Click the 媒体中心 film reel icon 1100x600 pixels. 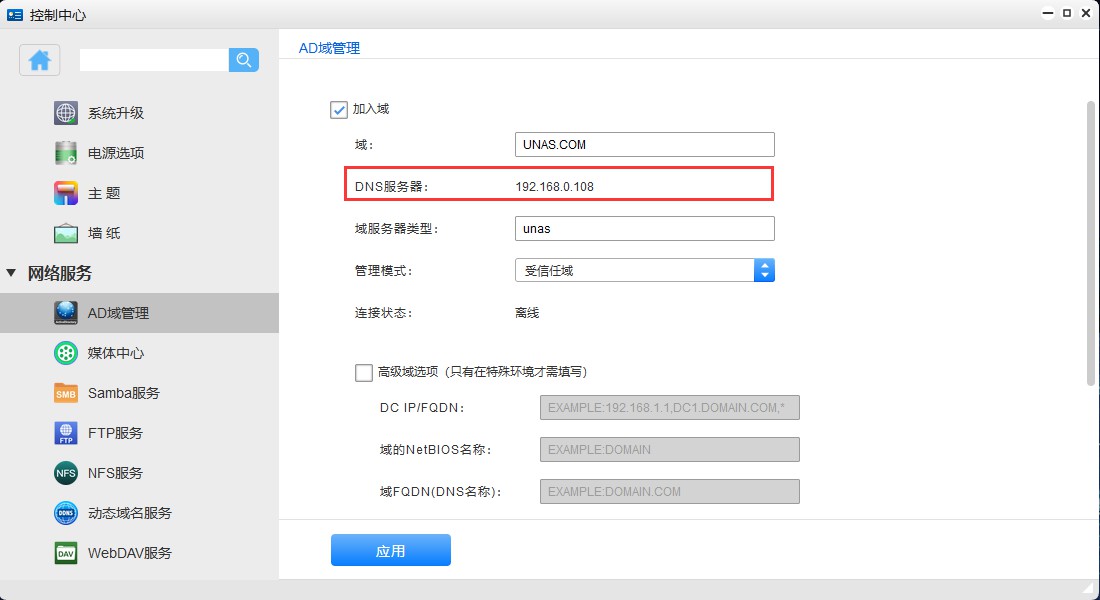66,353
